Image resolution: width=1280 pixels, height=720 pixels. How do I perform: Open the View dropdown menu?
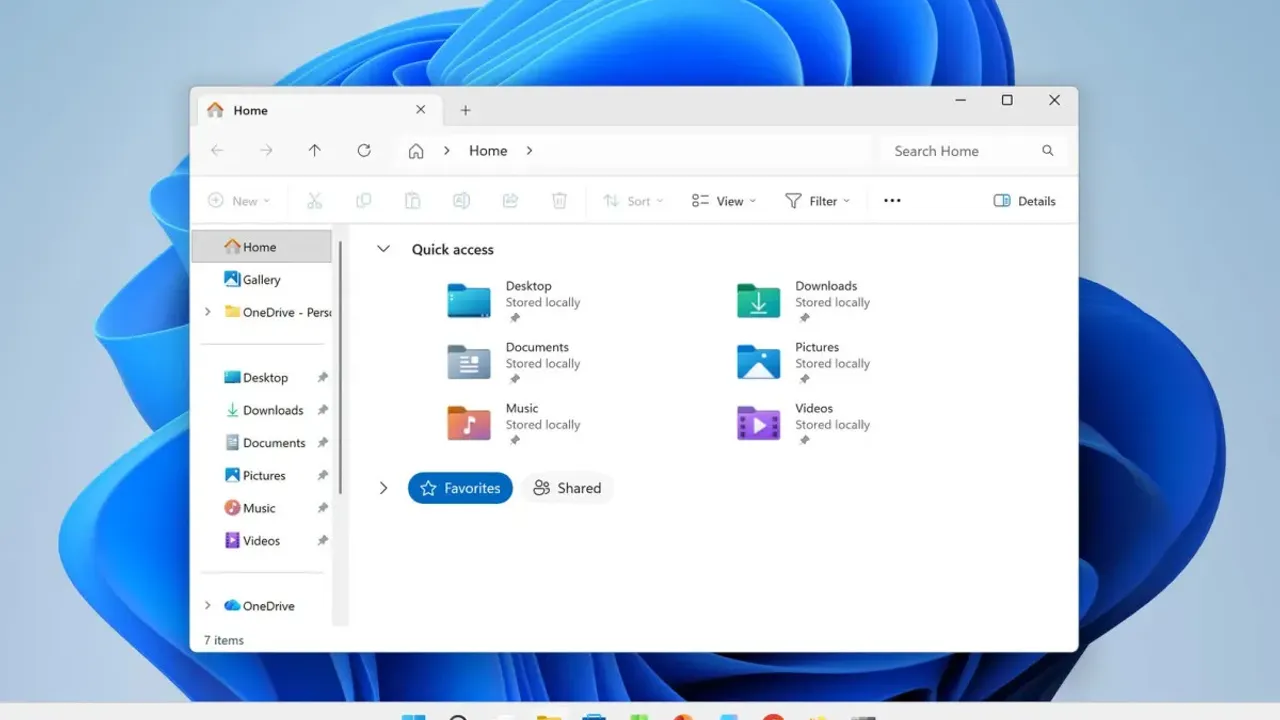724,201
